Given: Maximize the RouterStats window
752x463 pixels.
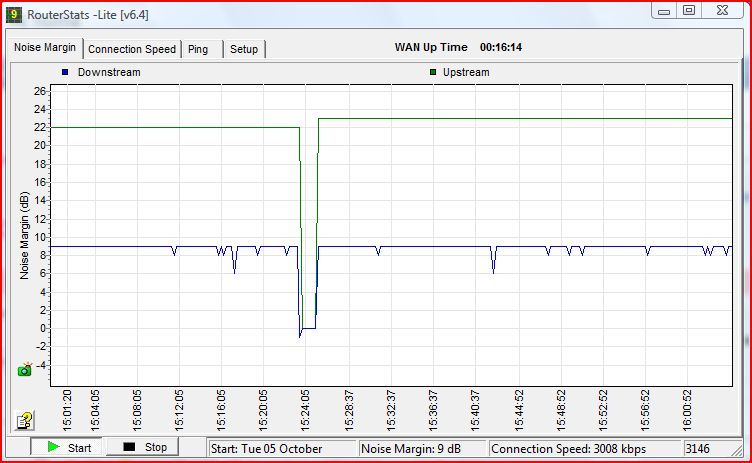Looking at the screenshot, I should 689,10.
